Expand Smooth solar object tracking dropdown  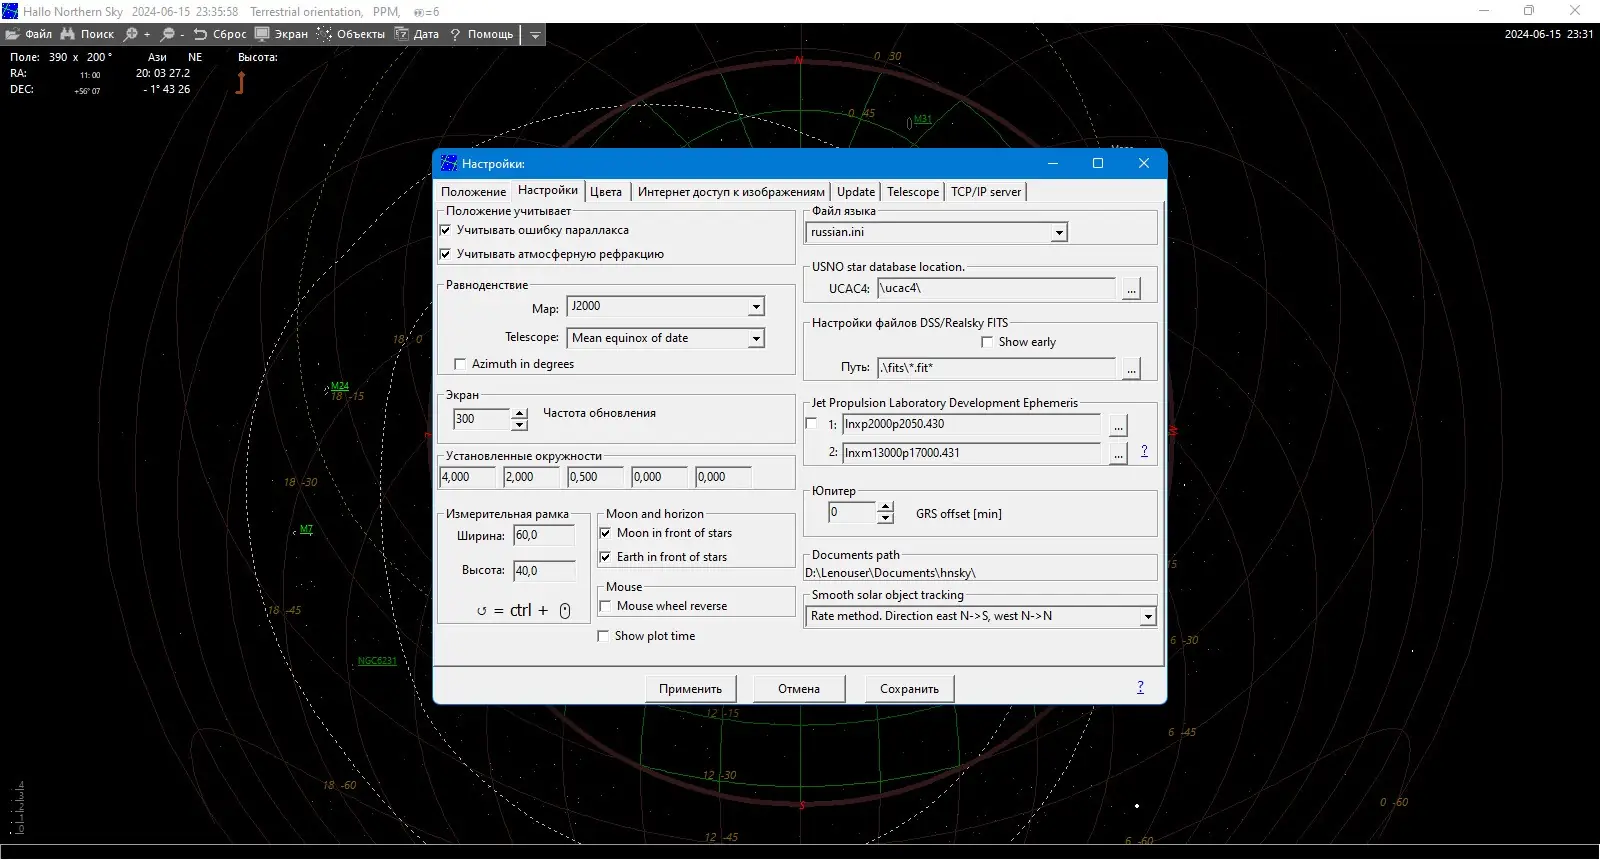coord(1148,617)
